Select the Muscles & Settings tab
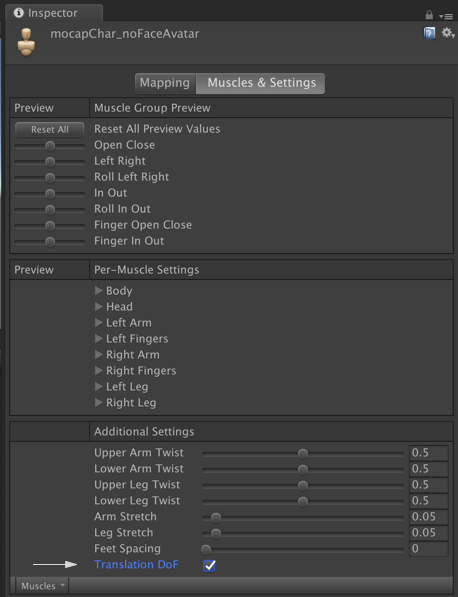458x597 pixels. pos(260,83)
